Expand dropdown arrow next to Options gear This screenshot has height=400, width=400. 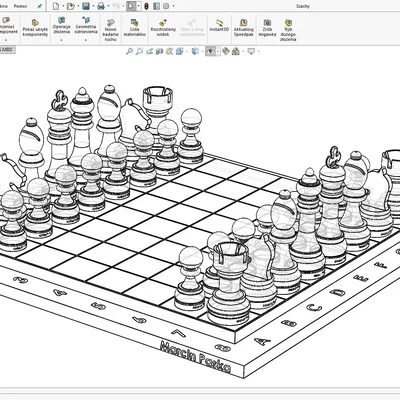click(x=172, y=6)
